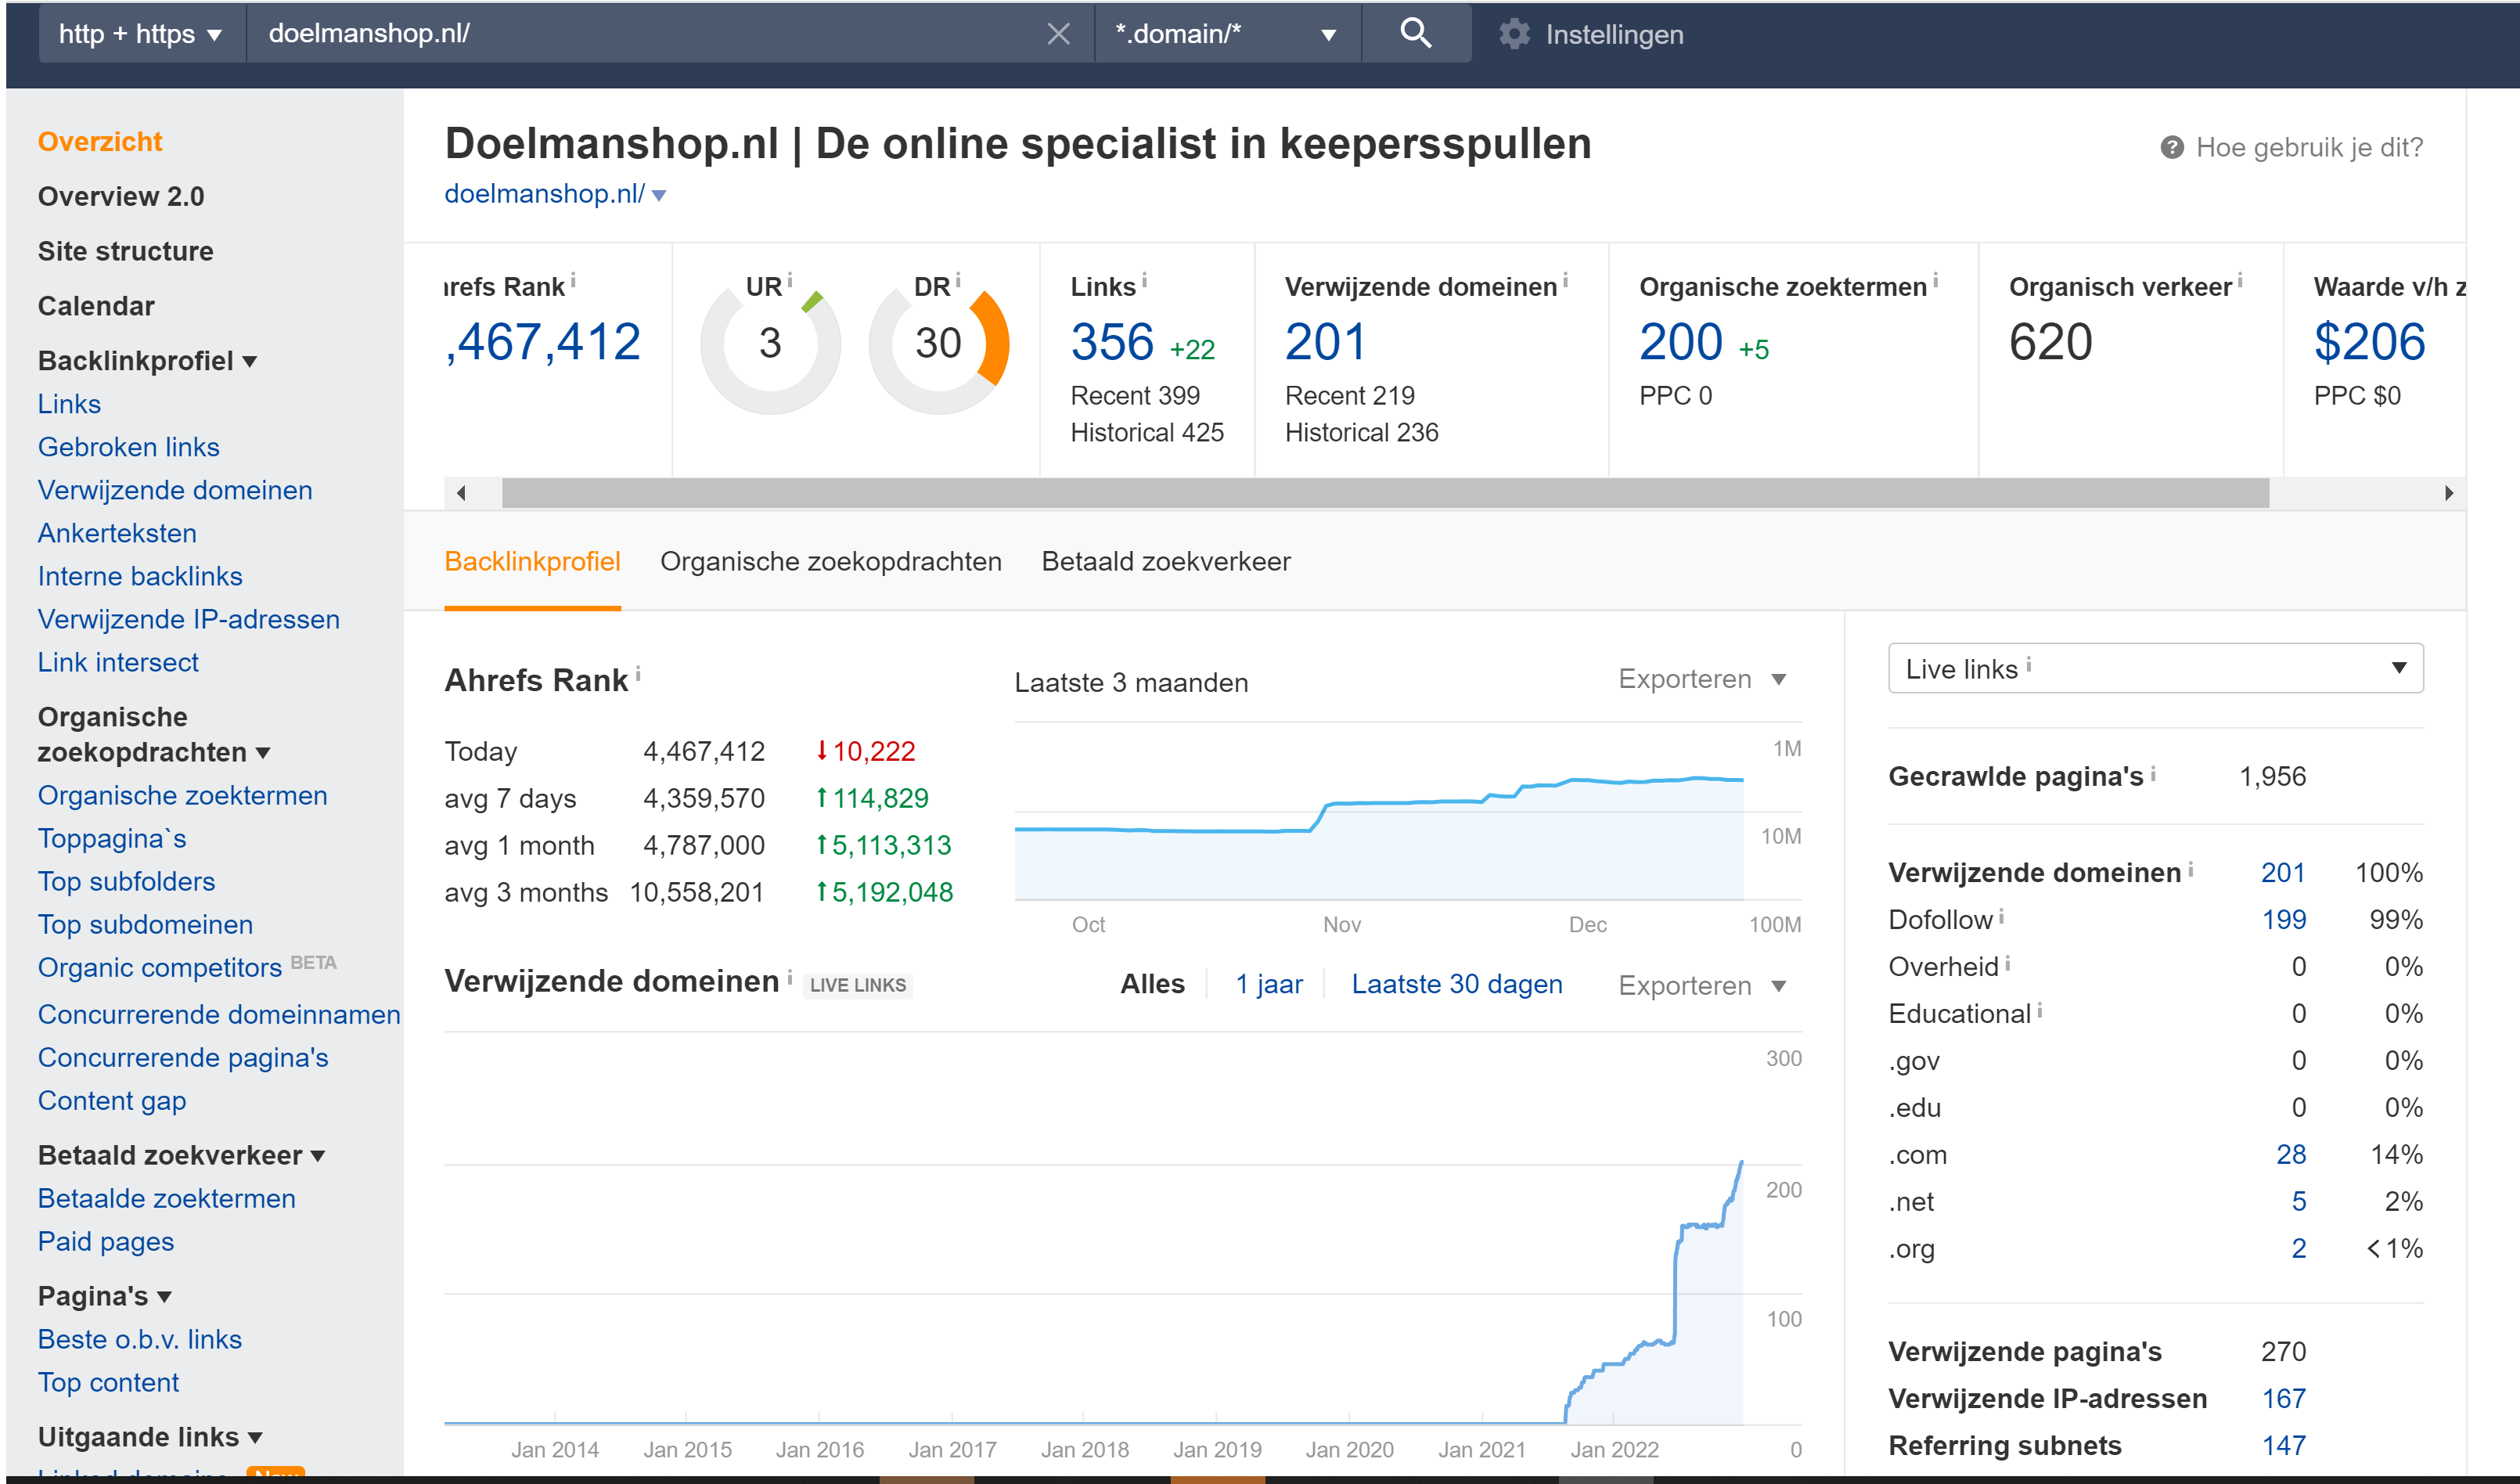Switch to Organische zoekopdrachten tab

[x=830, y=561]
